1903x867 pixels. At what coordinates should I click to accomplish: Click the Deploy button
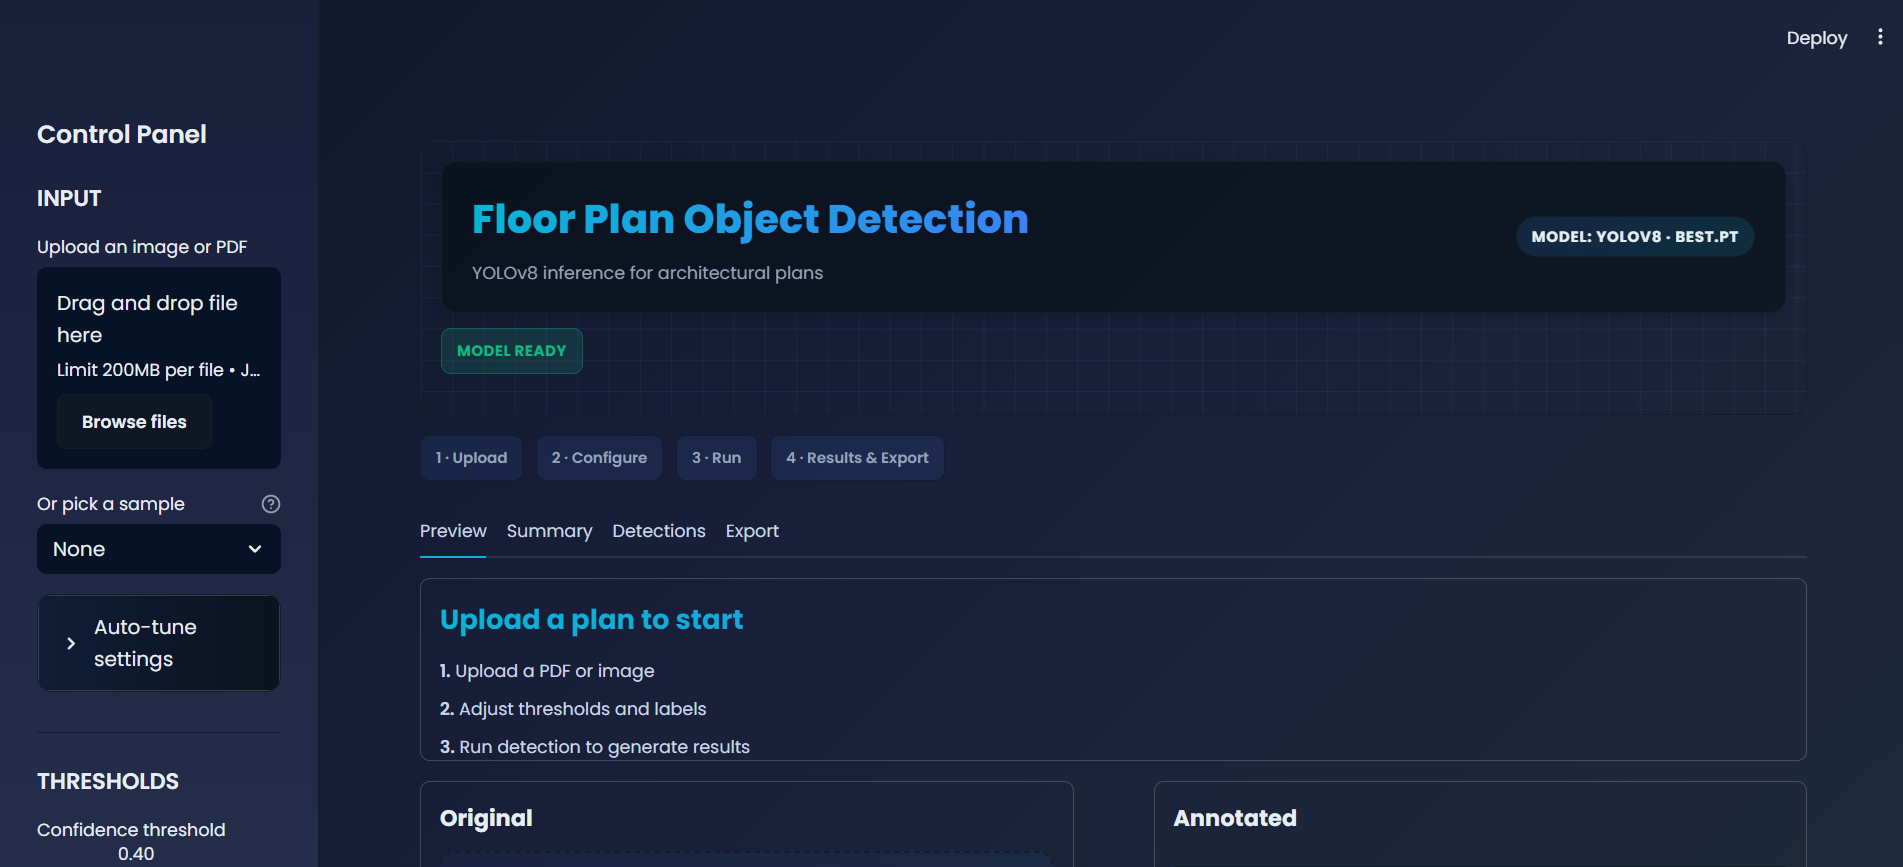click(1817, 38)
